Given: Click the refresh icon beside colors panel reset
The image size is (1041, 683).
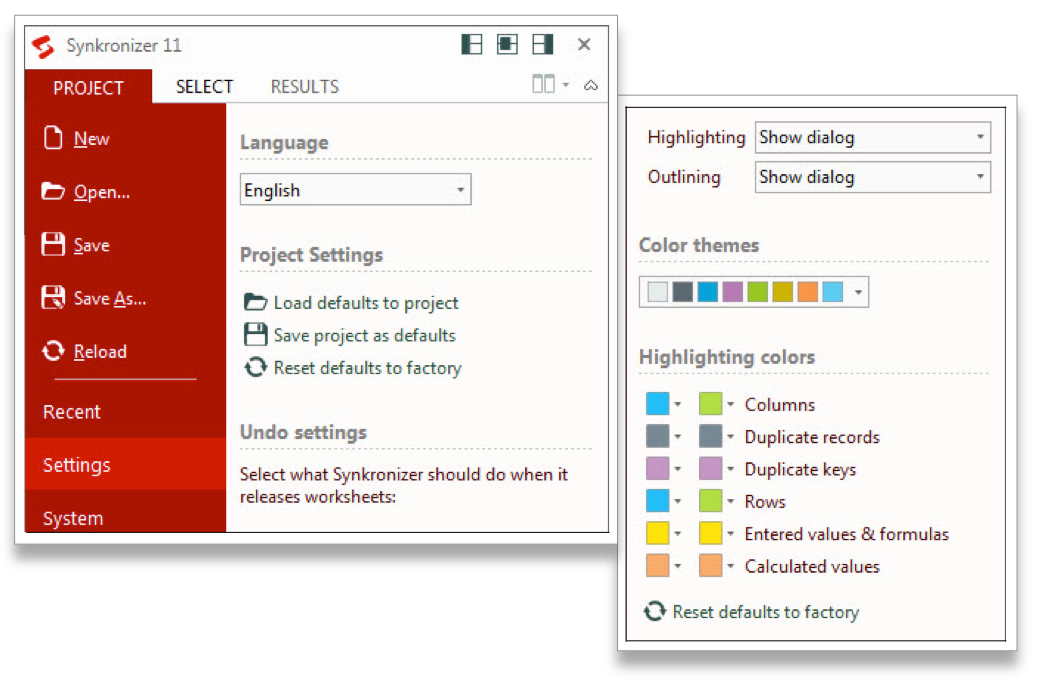Looking at the screenshot, I should click(655, 611).
